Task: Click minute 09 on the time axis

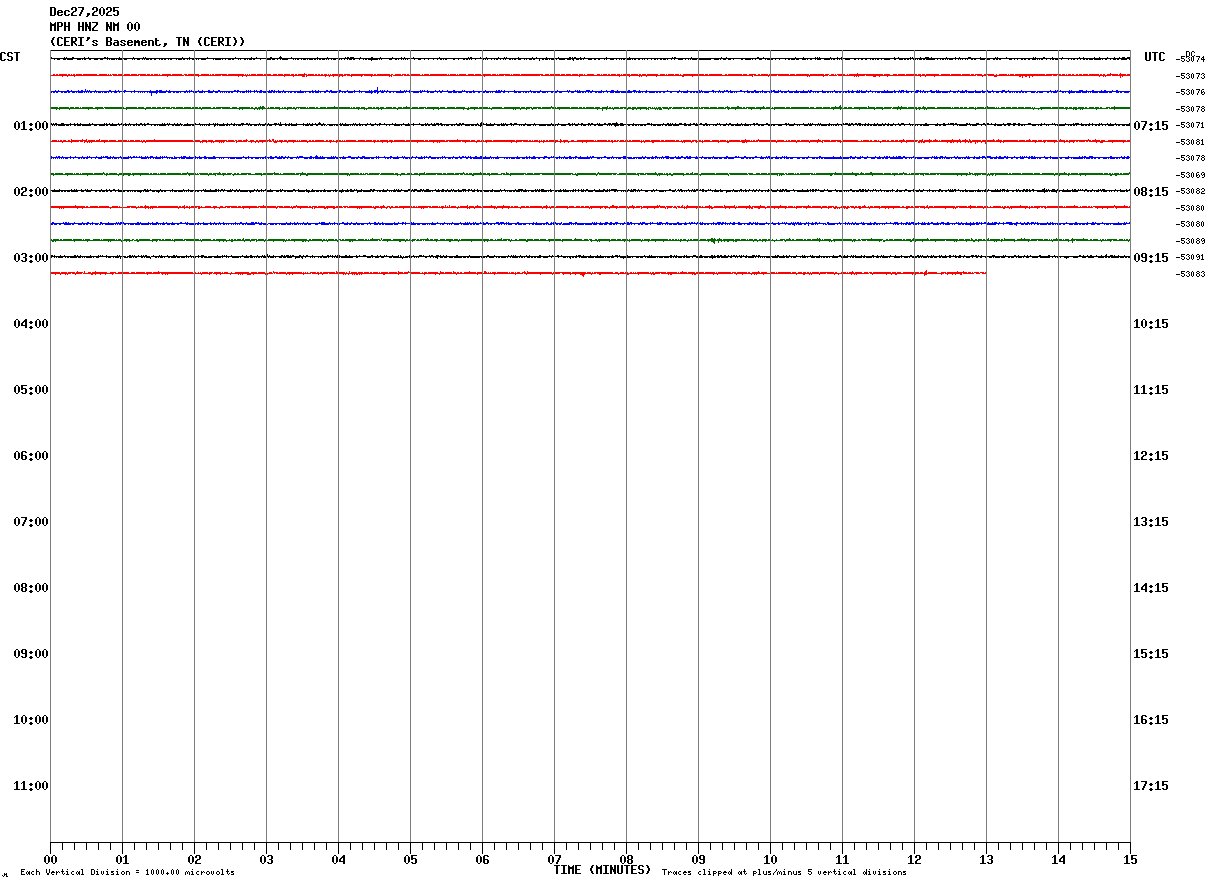Action: click(x=698, y=860)
